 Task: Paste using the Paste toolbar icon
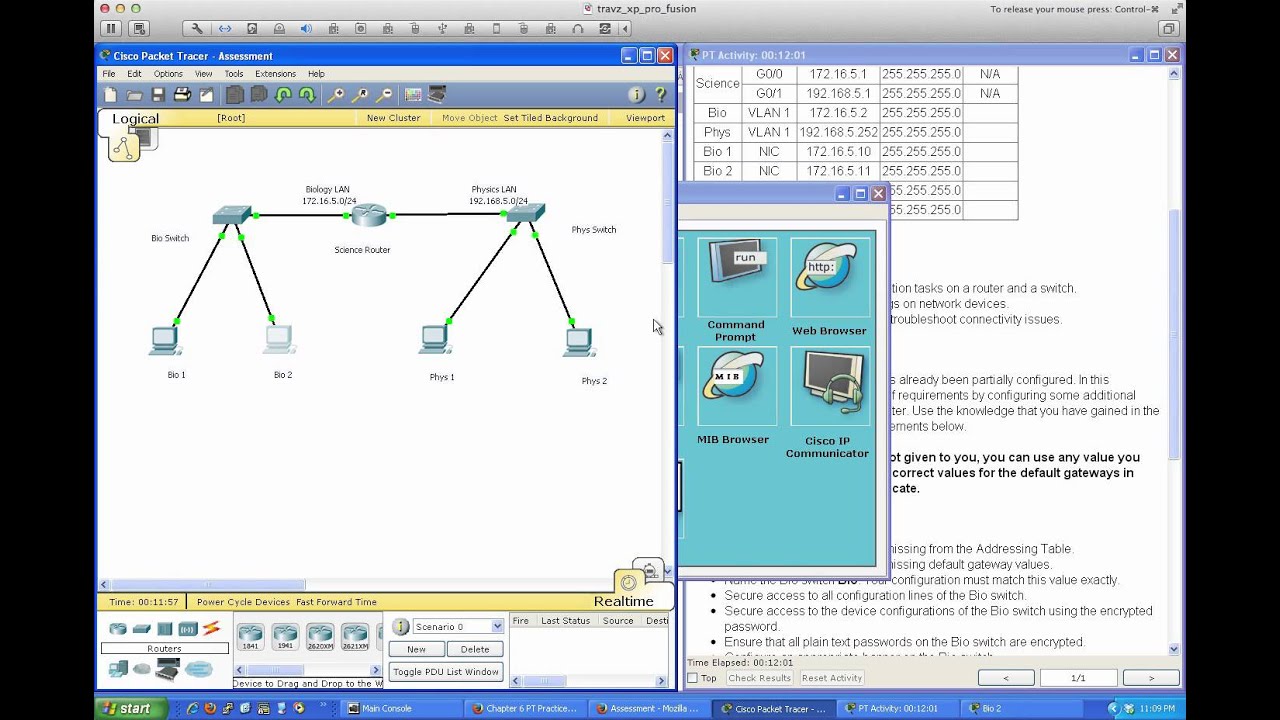point(258,95)
